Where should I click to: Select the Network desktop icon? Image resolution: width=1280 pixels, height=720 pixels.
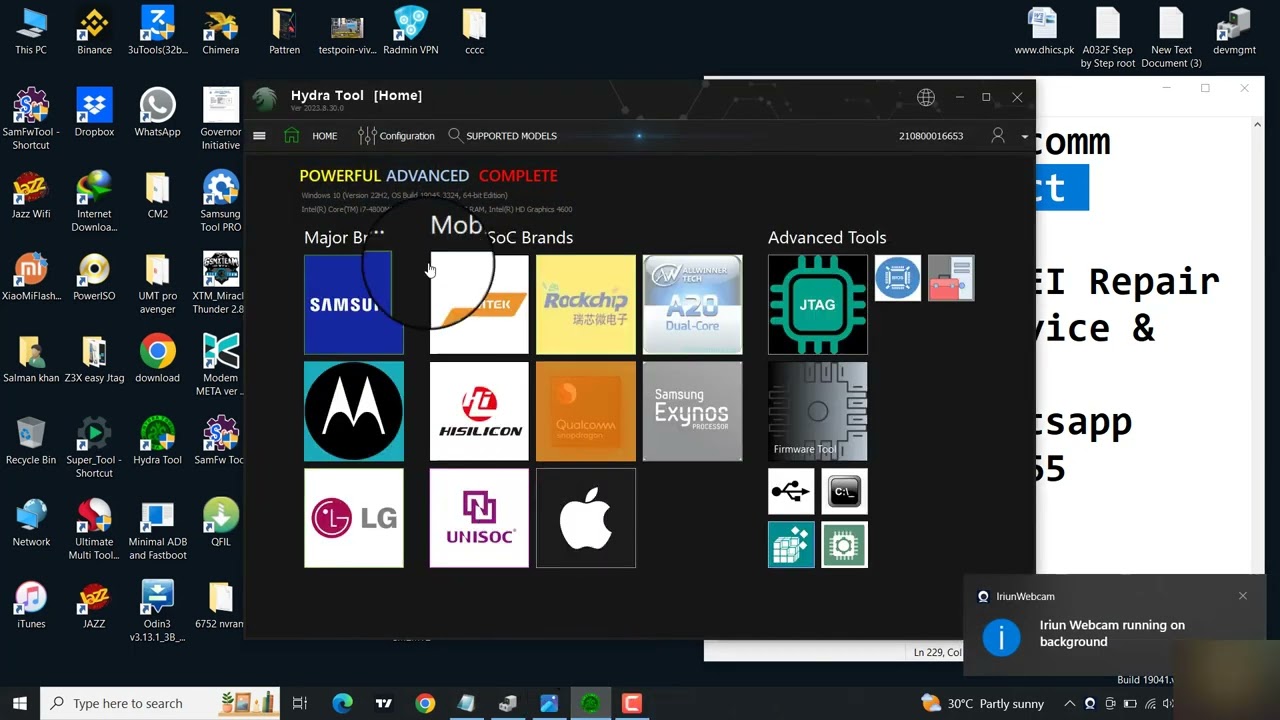[31, 523]
